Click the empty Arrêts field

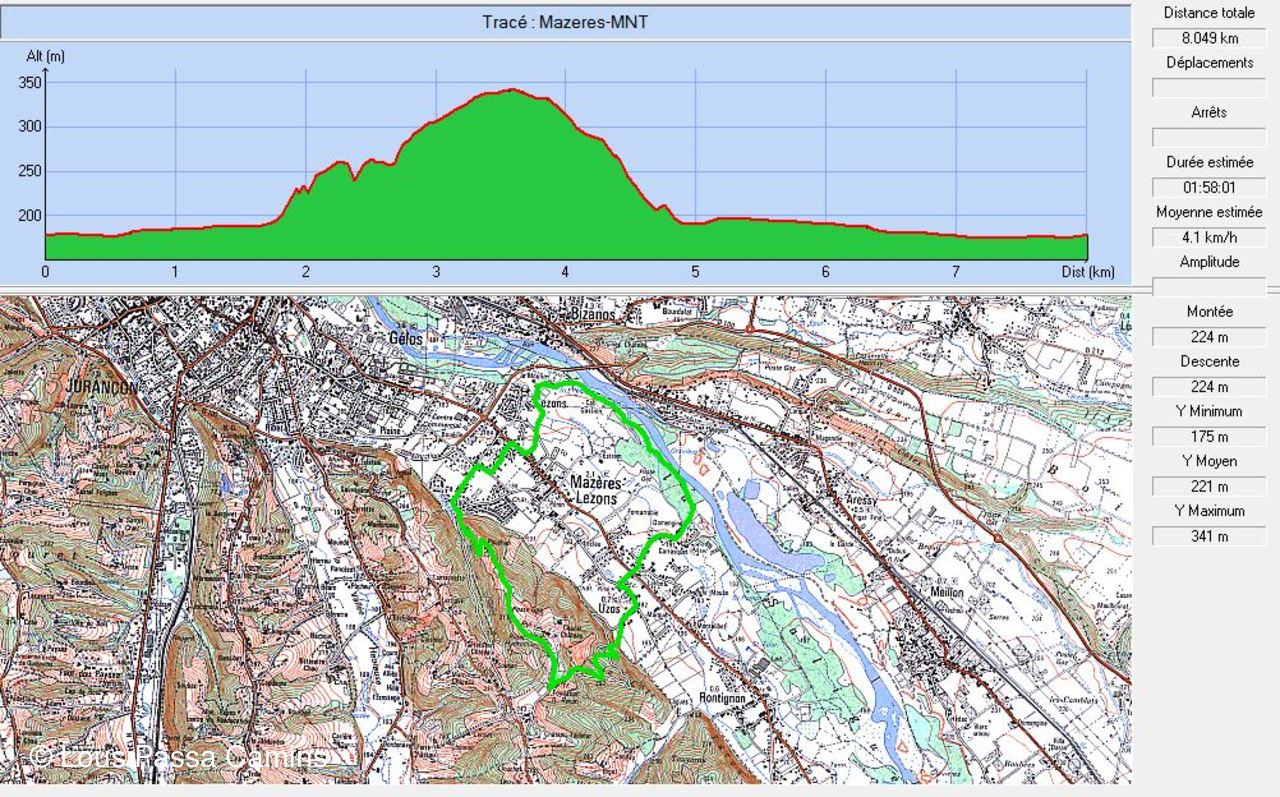1208,138
